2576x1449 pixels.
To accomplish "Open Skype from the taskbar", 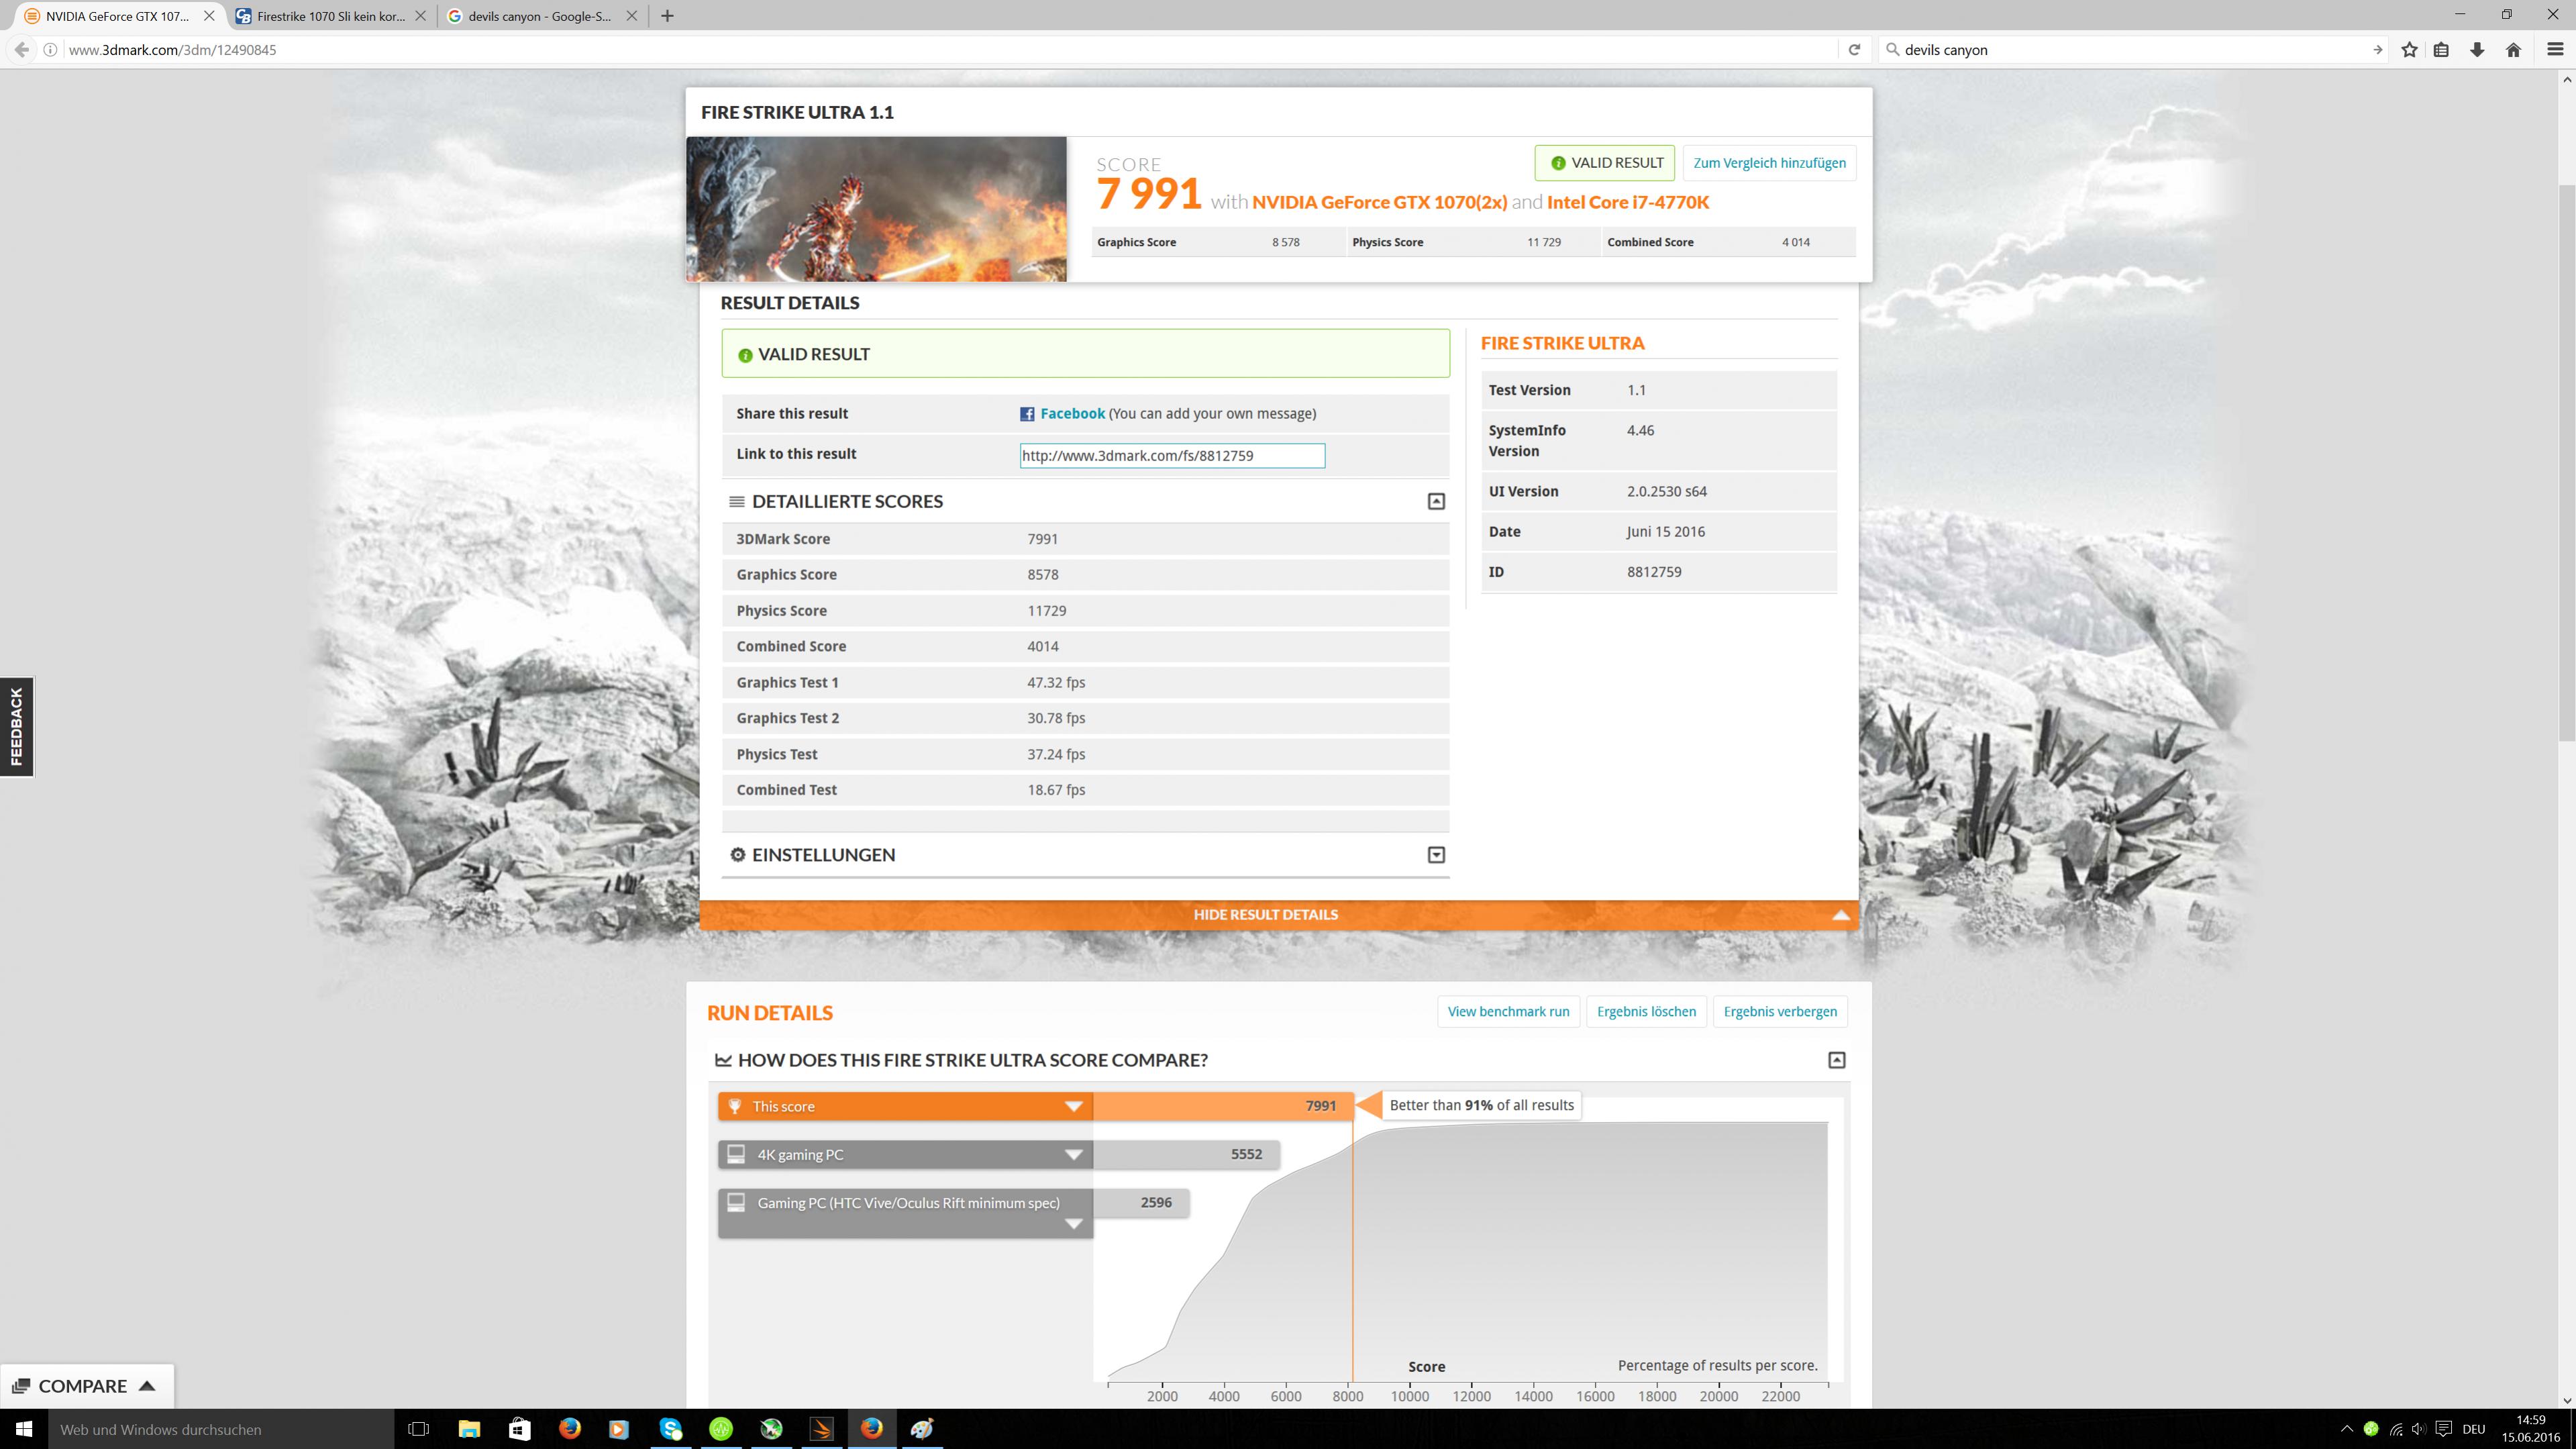I will [x=671, y=1429].
